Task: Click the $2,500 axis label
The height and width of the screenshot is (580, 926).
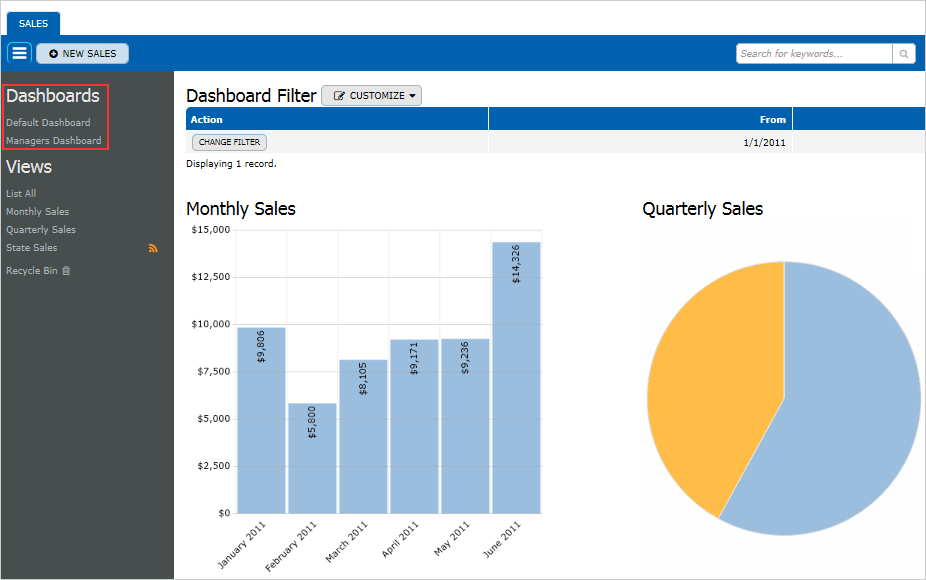Action: 214,466
